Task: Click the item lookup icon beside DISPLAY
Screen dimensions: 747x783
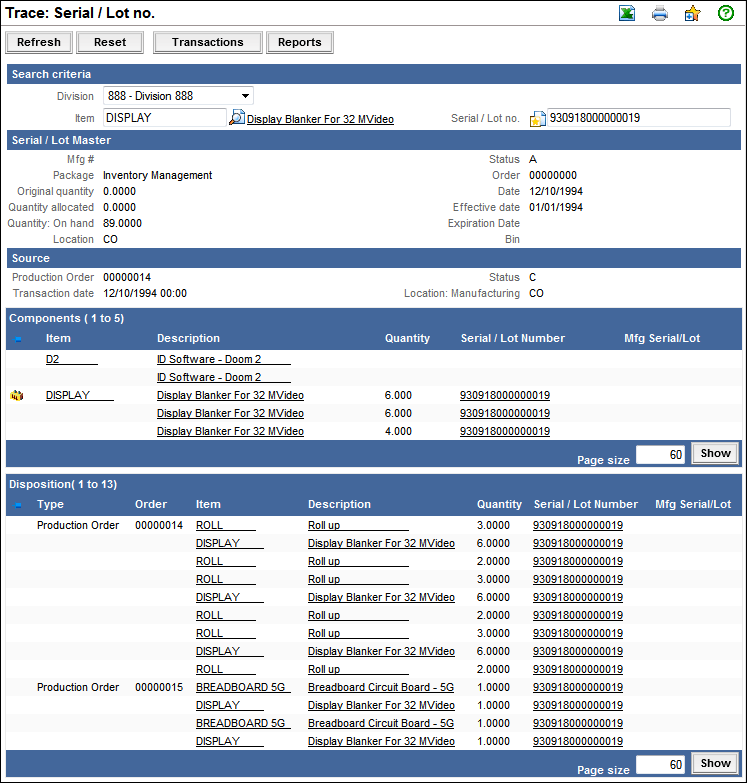Action: point(237,118)
